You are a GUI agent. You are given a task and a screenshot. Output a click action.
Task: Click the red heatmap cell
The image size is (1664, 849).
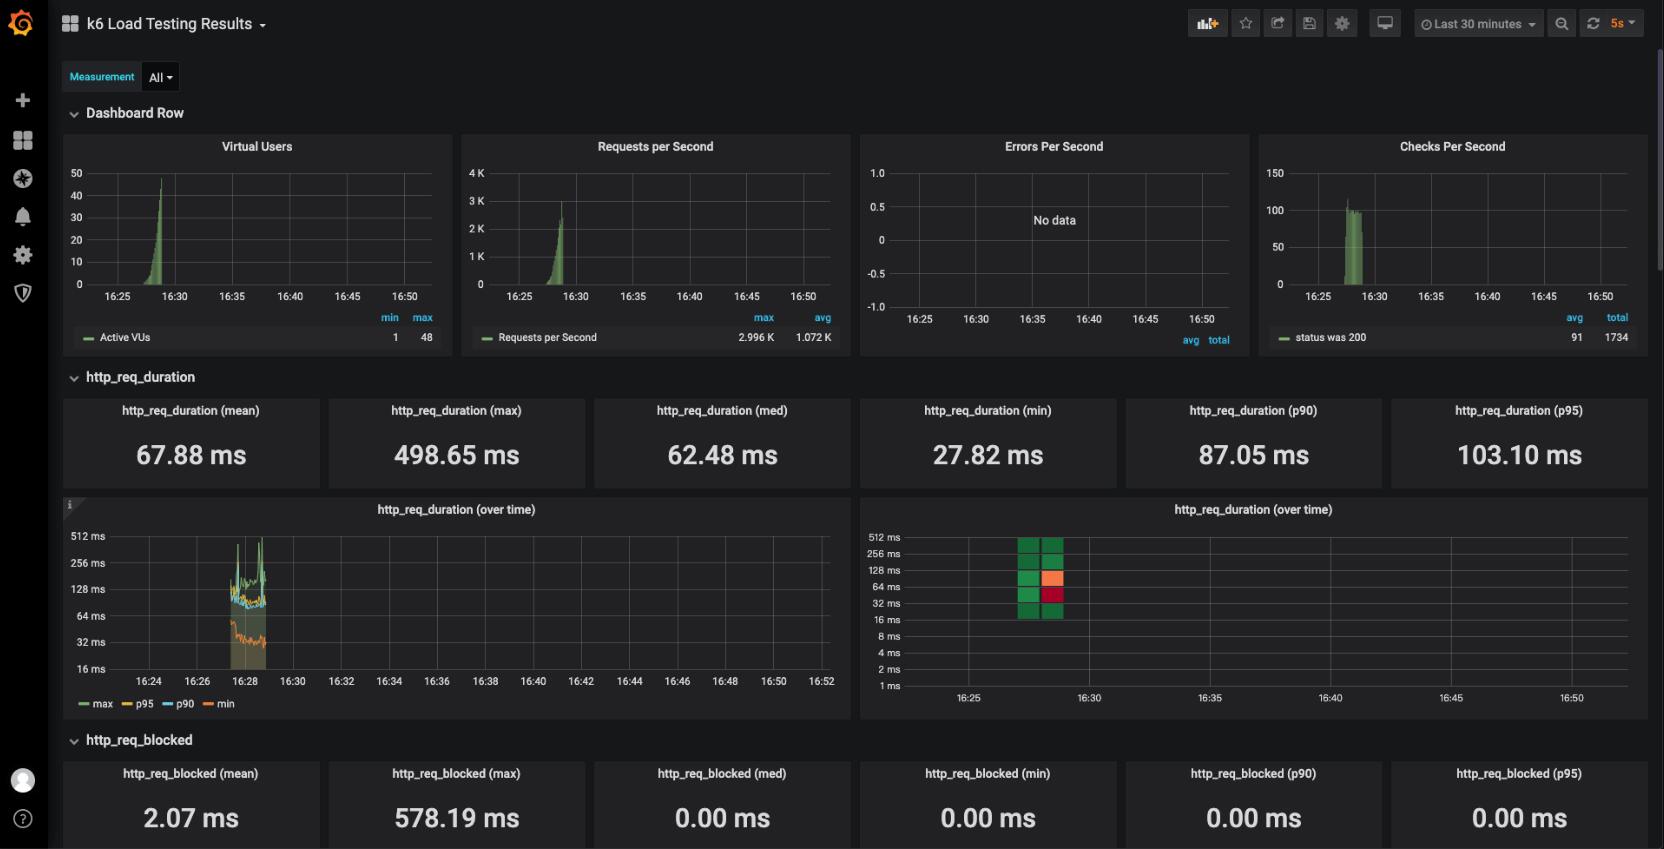[x=1052, y=595]
